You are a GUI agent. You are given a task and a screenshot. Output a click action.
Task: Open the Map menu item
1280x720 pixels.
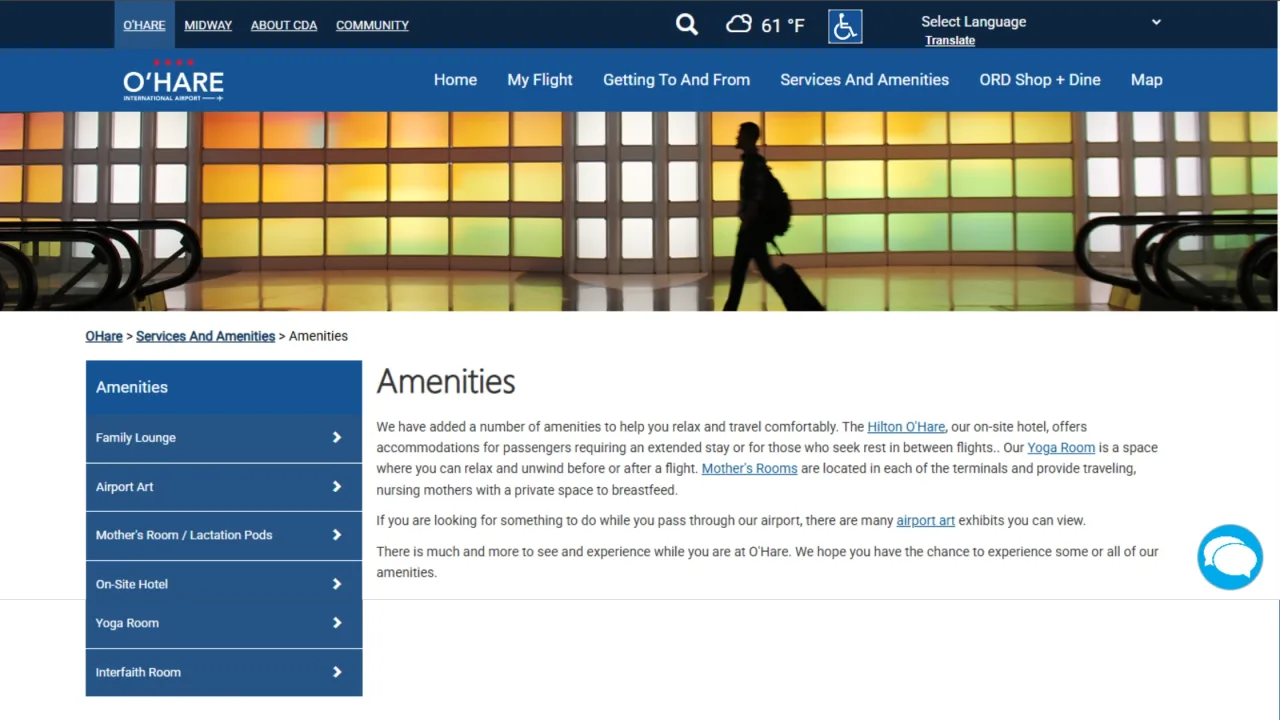[1146, 80]
